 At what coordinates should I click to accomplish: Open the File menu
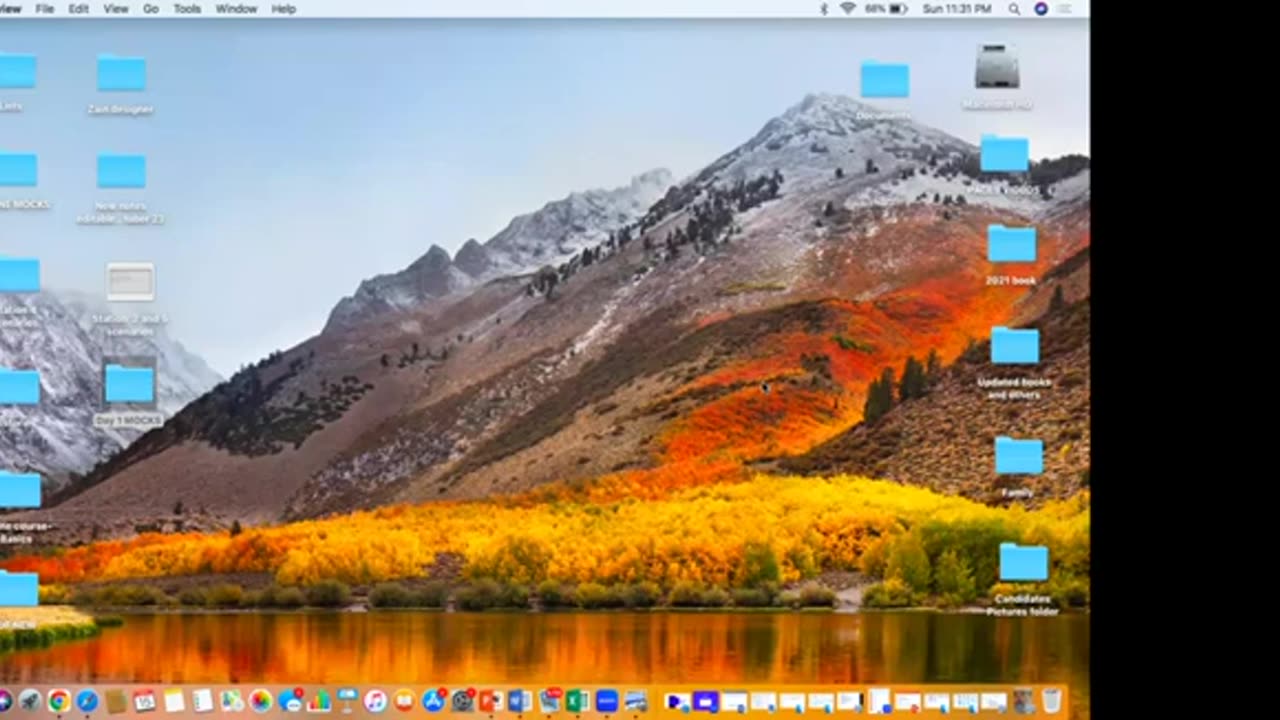click(x=45, y=8)
